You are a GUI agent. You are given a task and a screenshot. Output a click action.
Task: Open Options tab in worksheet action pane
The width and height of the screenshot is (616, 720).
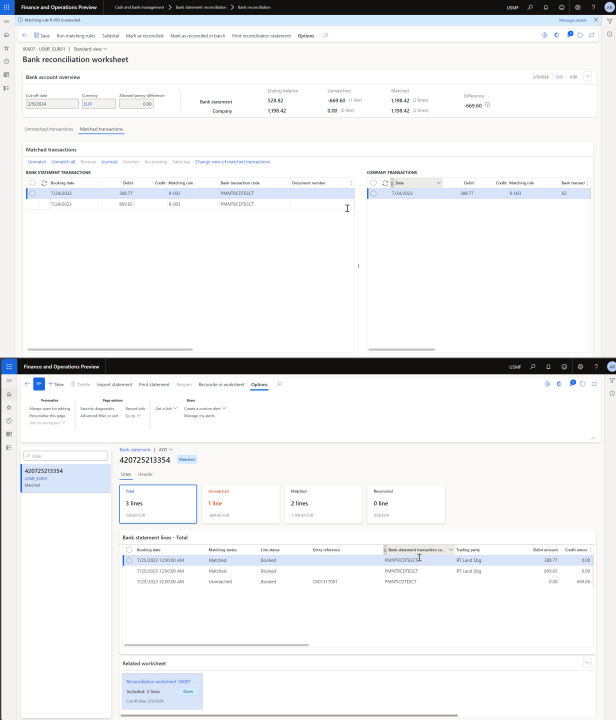tap(306, 36)
